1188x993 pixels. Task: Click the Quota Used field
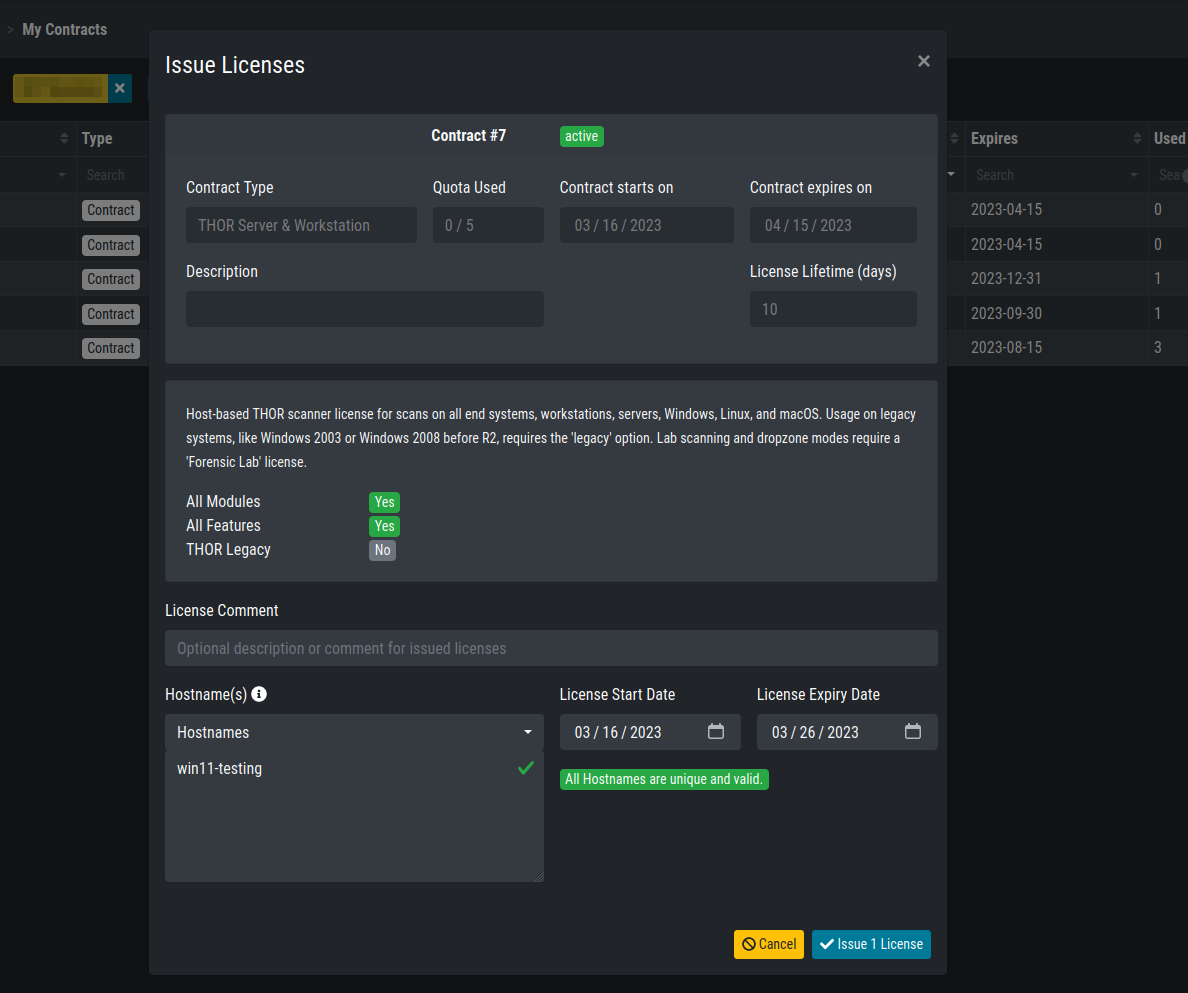[488, 225]
